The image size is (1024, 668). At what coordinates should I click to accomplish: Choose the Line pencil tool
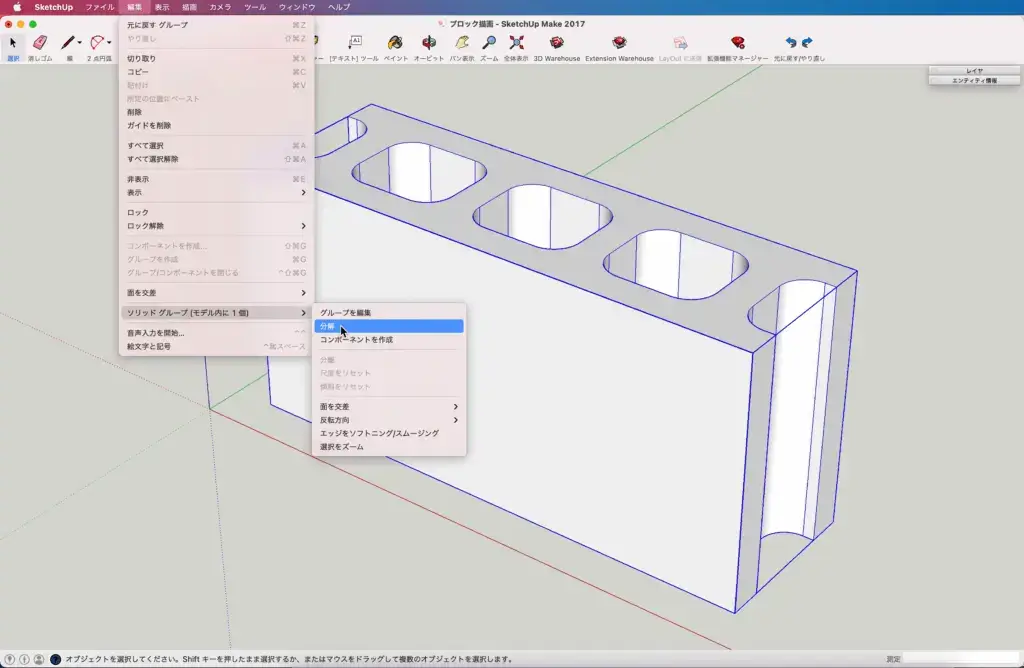coord(68,43)
